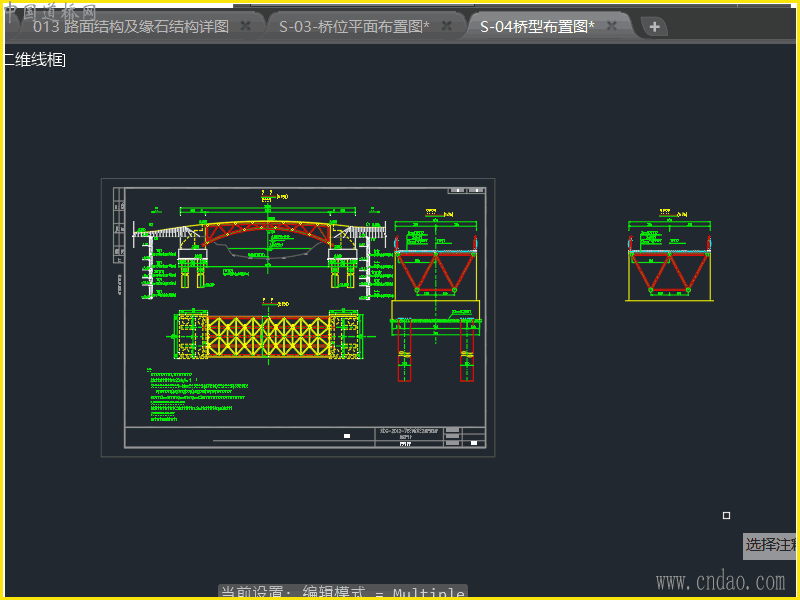Image resolution: width=800 pixels, height=600 pixels.
Task: Close the 013 路面结构 drawing tab
Action: point(246,26)
